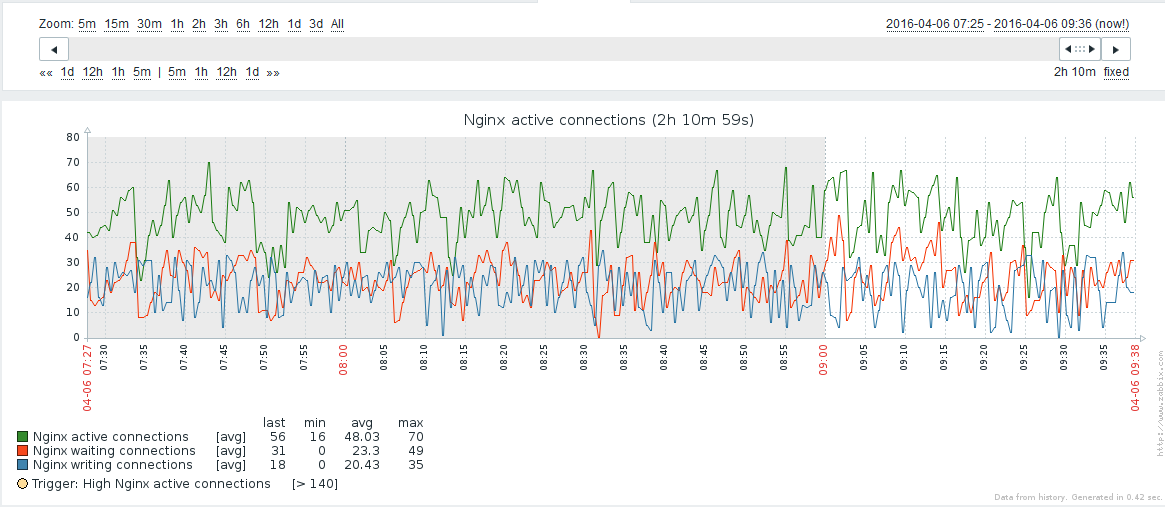This screenshot has height=507, width=1165.
Task: Click the right arrow button at scrollbar end
Action: tap(1115, 49)
